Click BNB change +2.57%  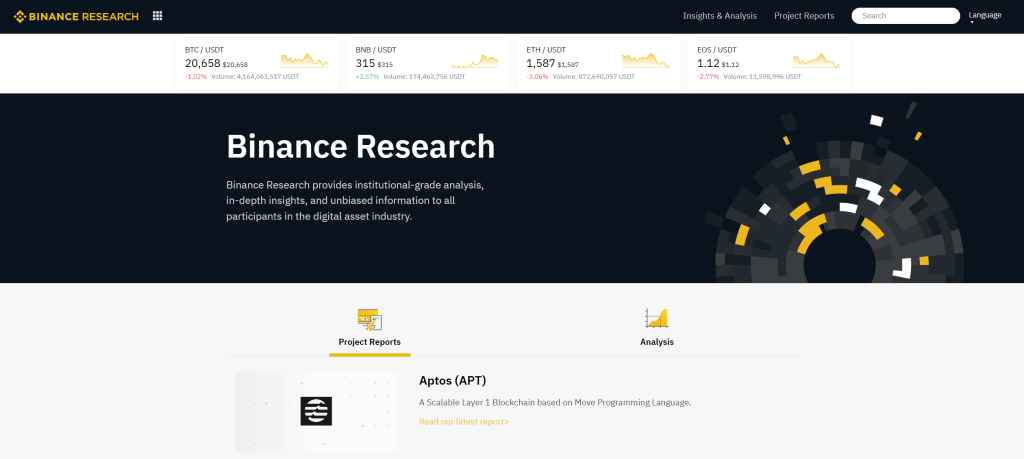(x=367, y=76)
